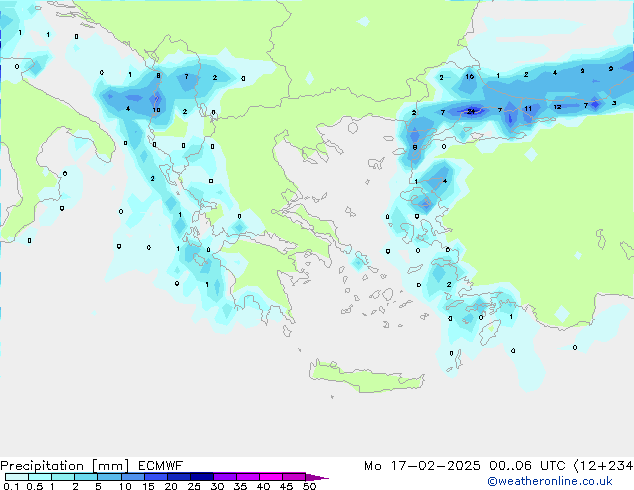Click the 'Mo 17-02-2025' date text
Image resolution: width=634 pixels, height=490 pixels.
point(422,466)
